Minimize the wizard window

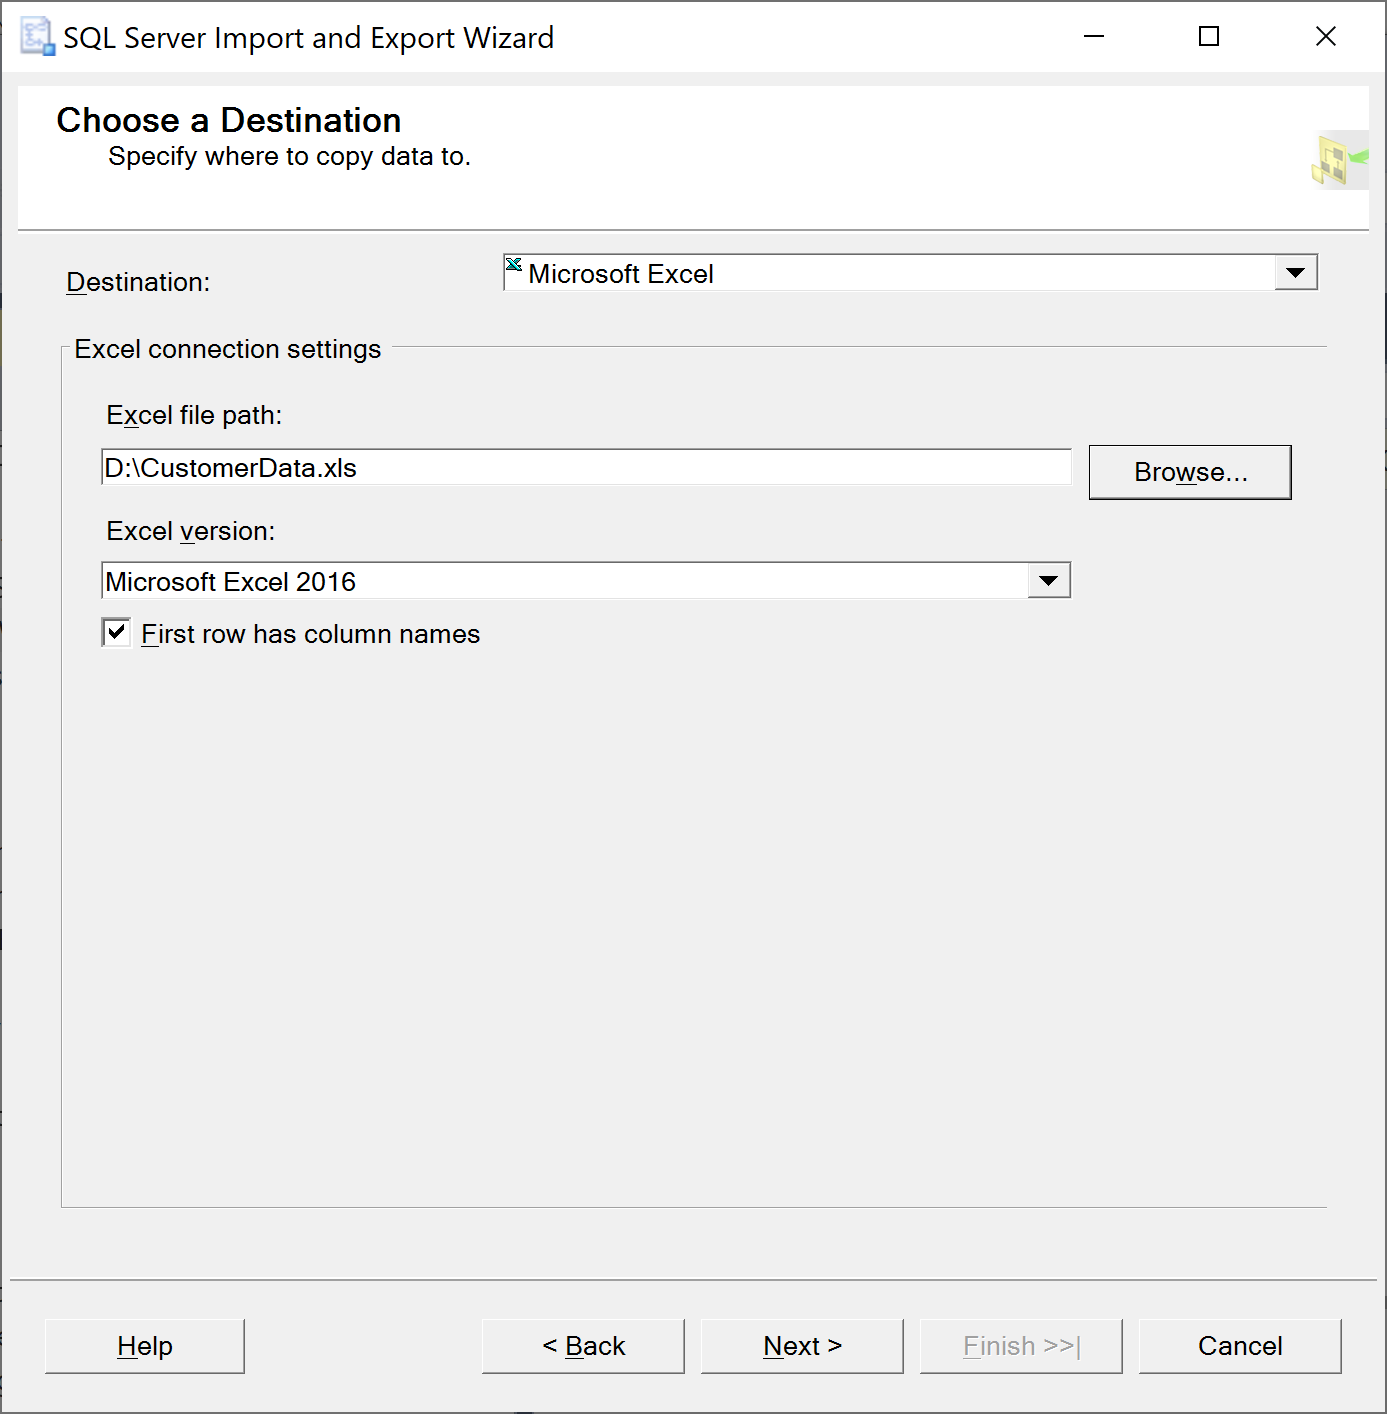tap(1094, 37)
